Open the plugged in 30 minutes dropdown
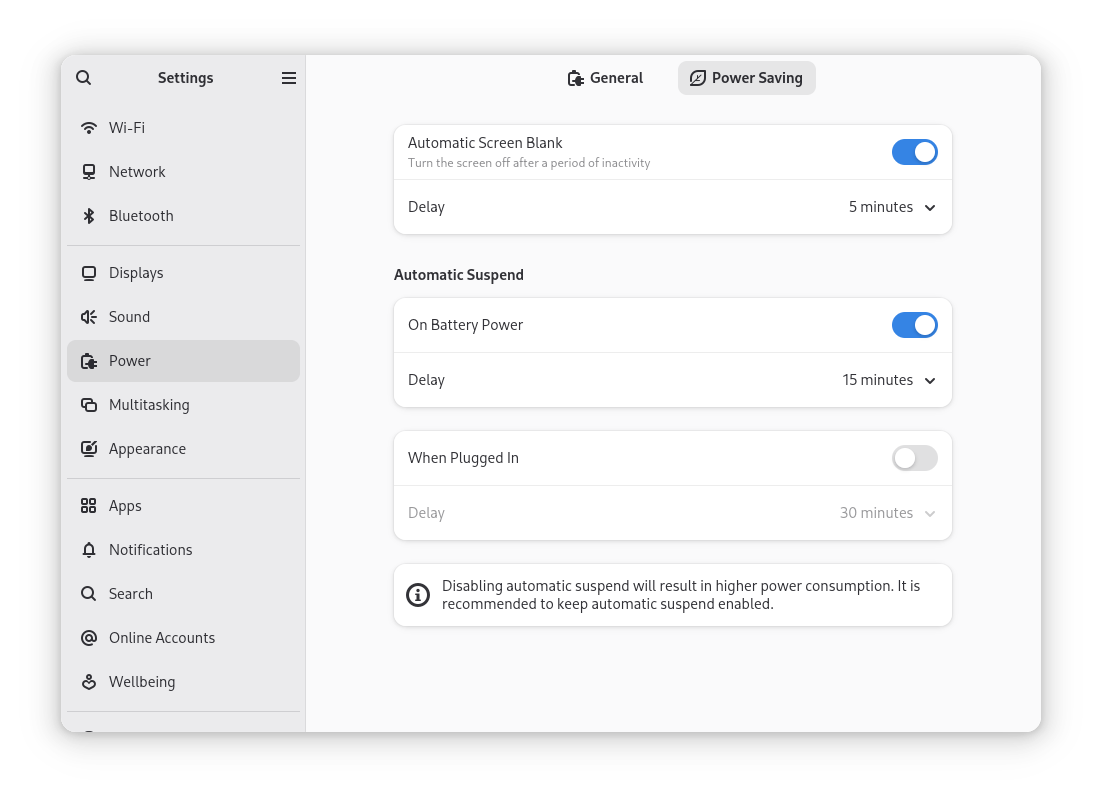This screenshot has height=799, width=1102. point(887,513)
